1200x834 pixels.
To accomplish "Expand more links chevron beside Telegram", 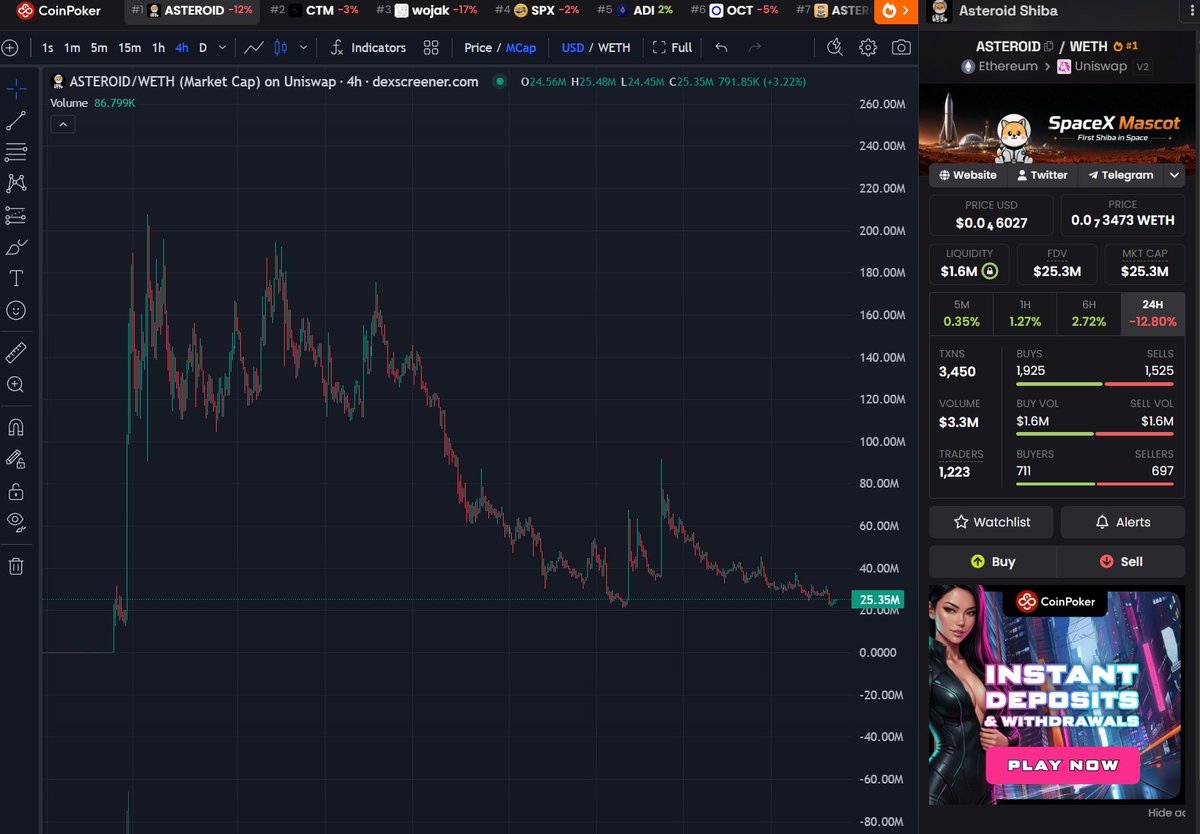I will [1174, 175].
